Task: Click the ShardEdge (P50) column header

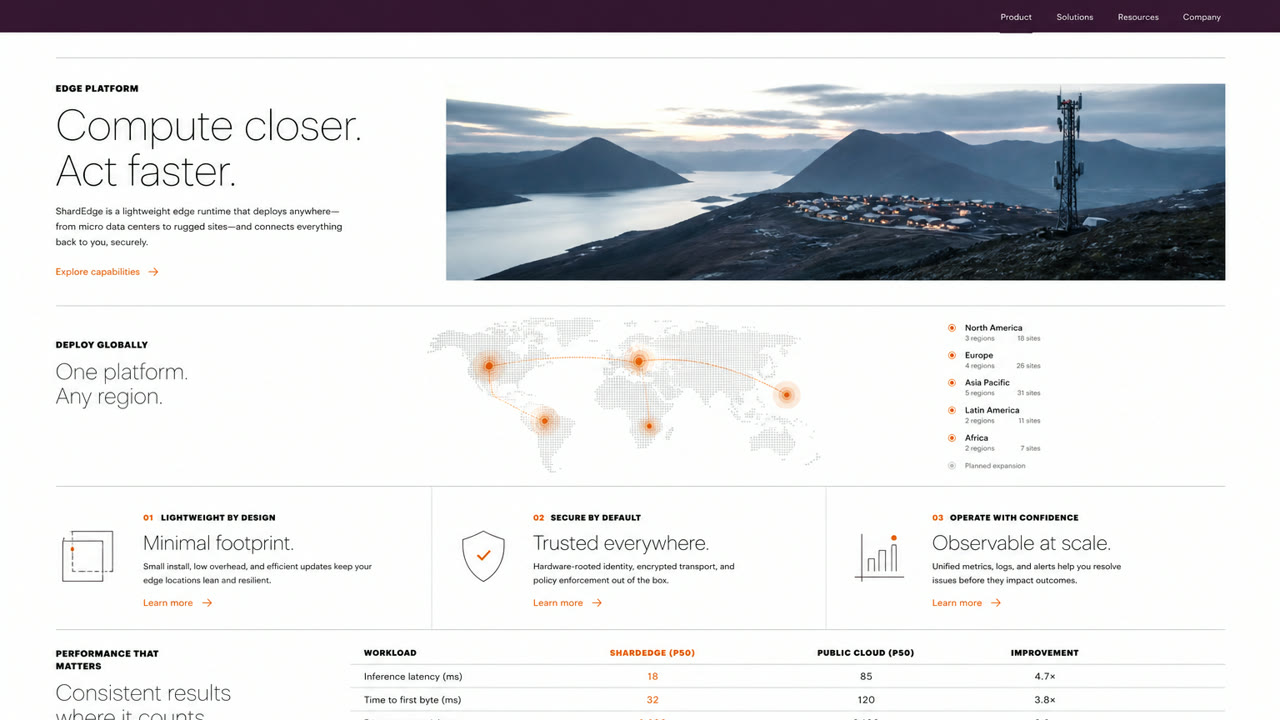Action: pos(652,653)
